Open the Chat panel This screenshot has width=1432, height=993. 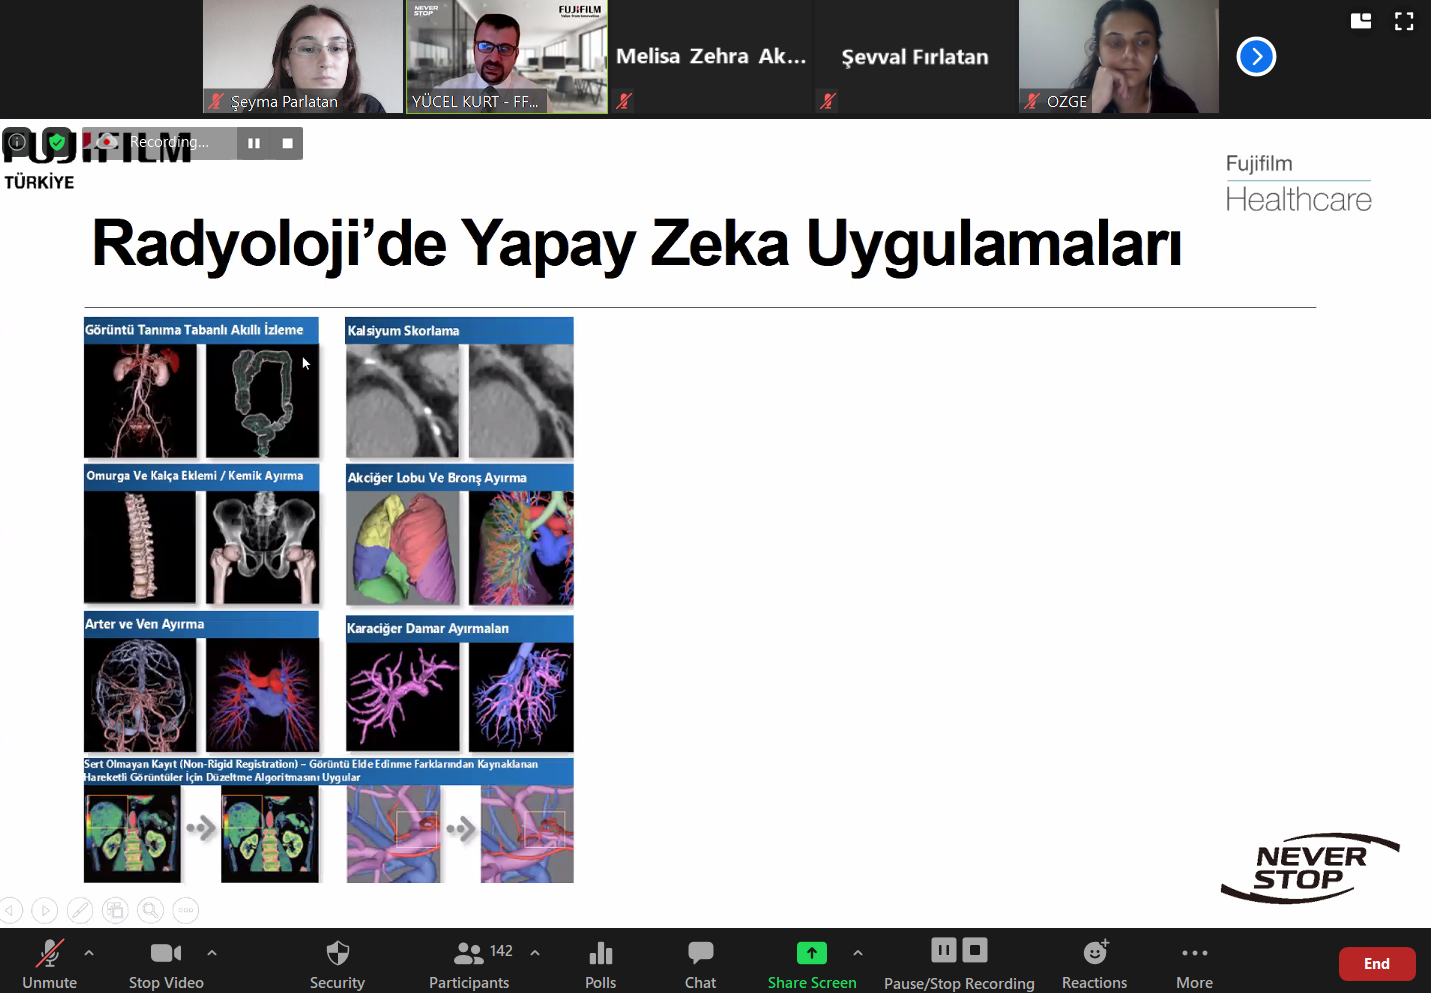click(700, 964)
